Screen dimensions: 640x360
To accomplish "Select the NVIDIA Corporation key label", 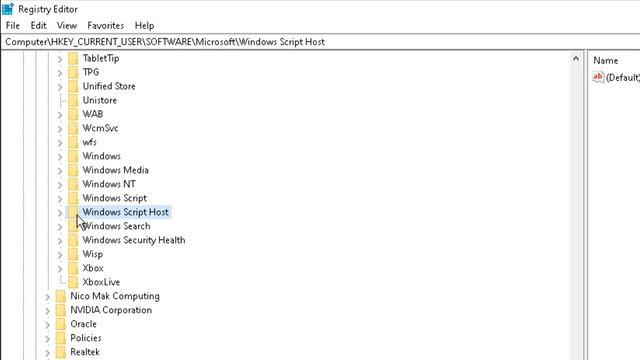I will click(x=111, y=310).
